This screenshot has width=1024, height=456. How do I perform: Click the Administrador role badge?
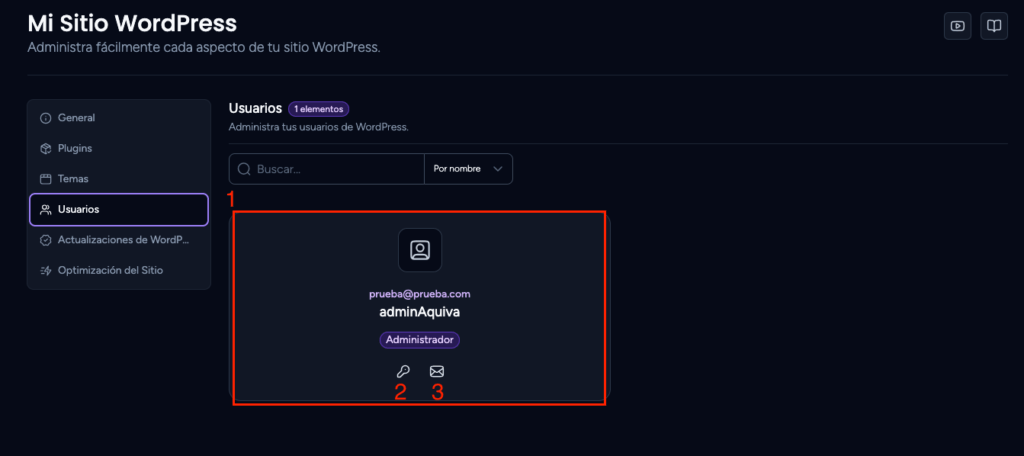click(x=420, y=340)
